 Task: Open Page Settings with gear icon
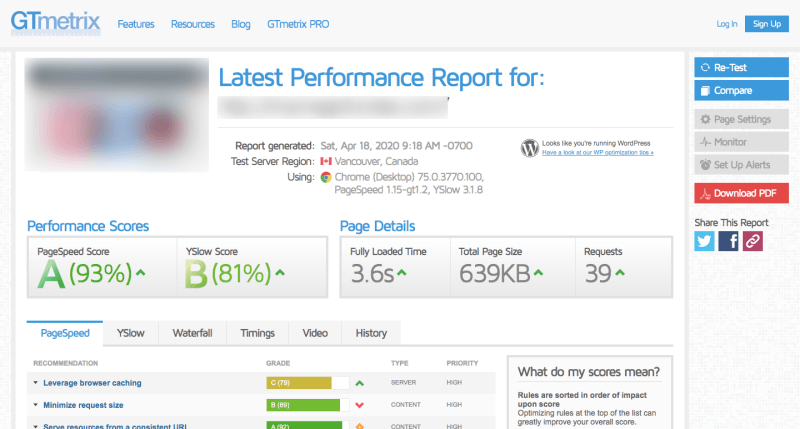741,119
